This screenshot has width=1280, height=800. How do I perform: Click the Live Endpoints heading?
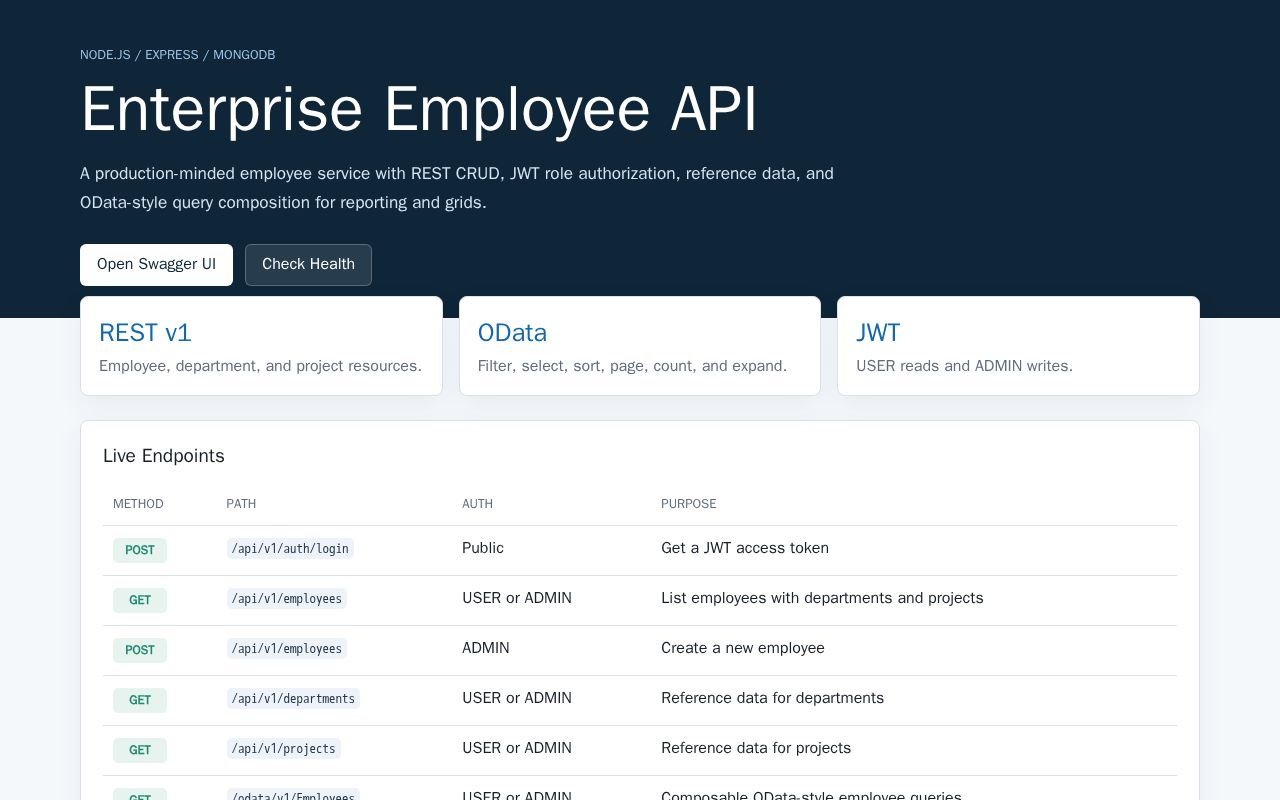point(164,456)
